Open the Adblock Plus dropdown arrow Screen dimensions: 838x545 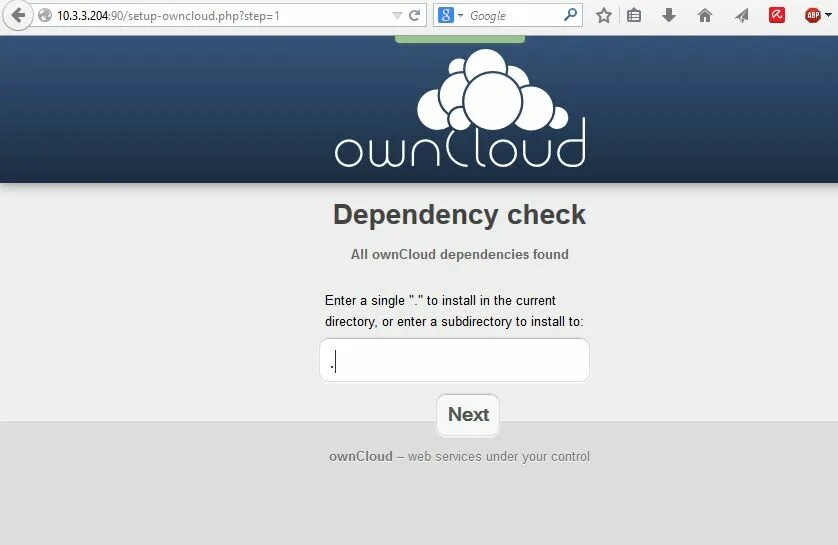coord(828,15)
